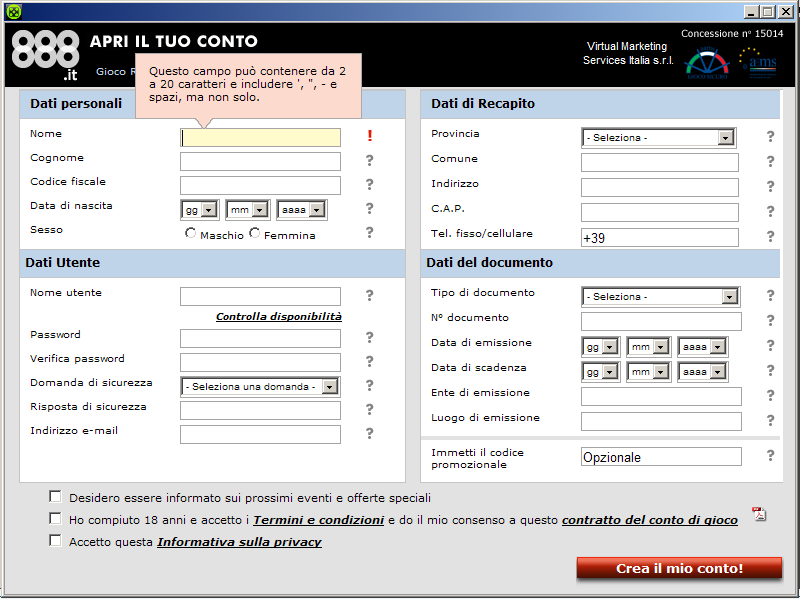Focus the Cognome text field

pyautogui.click(x=260, y=161)
